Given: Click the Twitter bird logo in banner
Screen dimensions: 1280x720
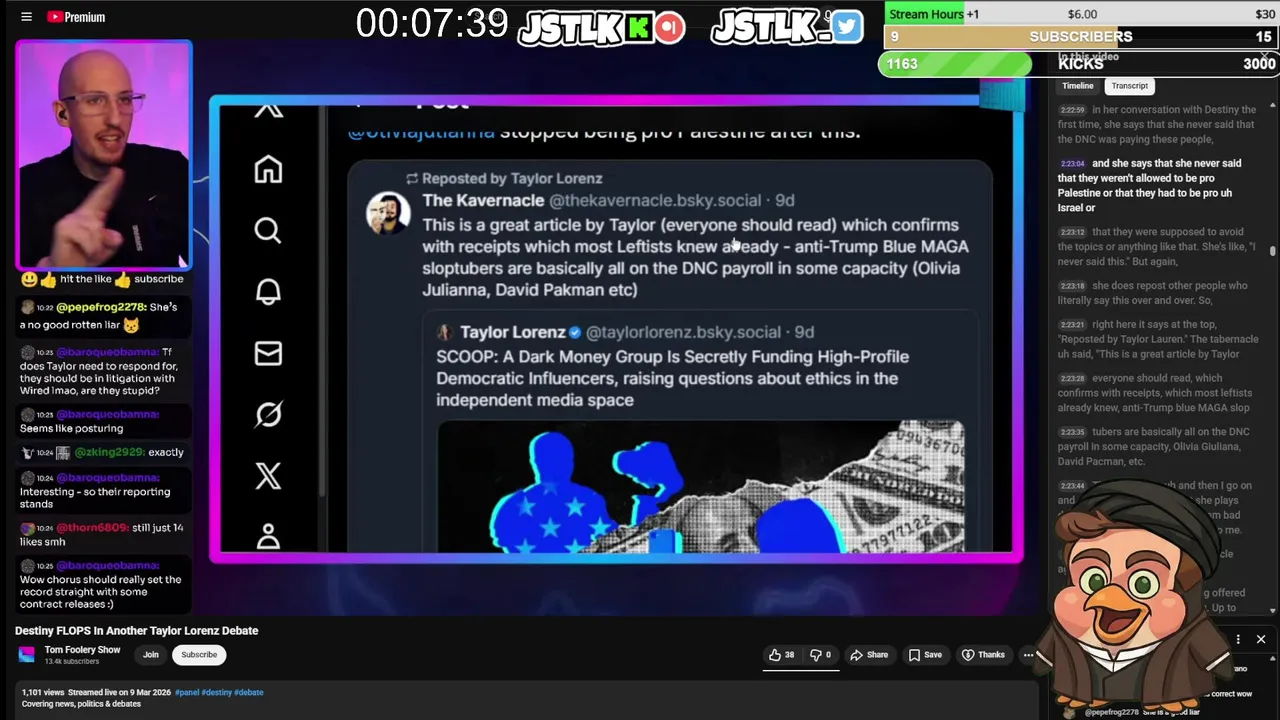Looking at the screenshot, I should (x=846, y=27).
